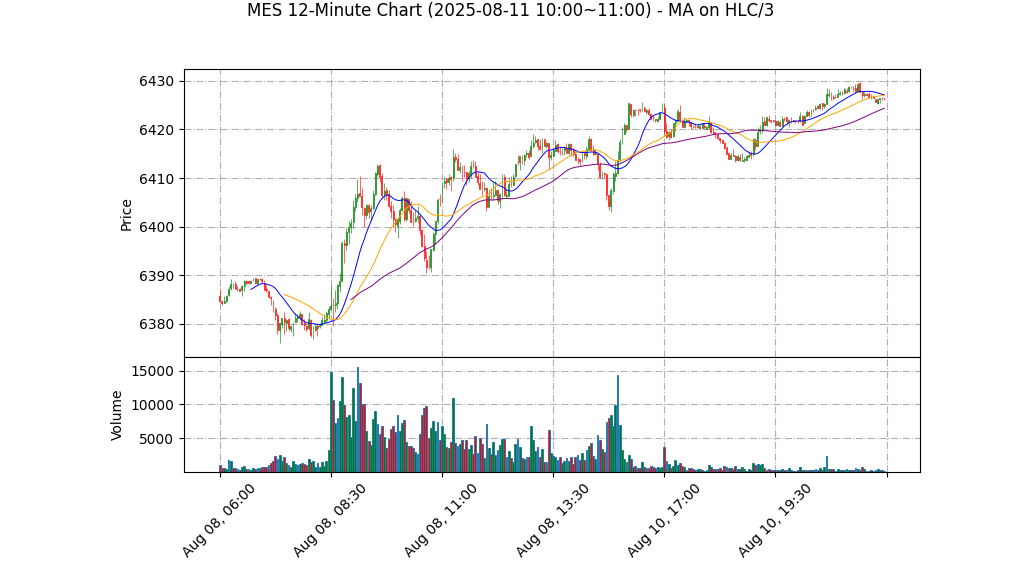Click the Price y-axis title
Image resolution: width=1022 pixels, height=575 pixels.
(126, 215)
